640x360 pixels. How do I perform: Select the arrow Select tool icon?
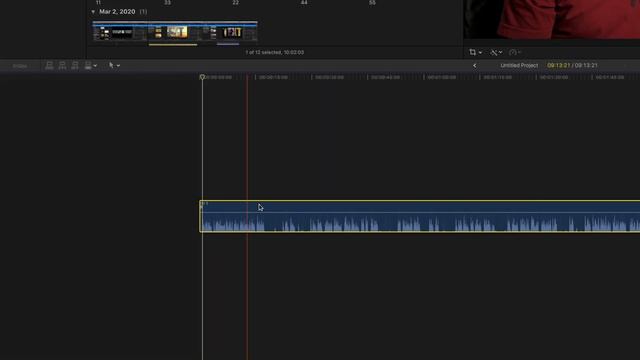point(111,65)
